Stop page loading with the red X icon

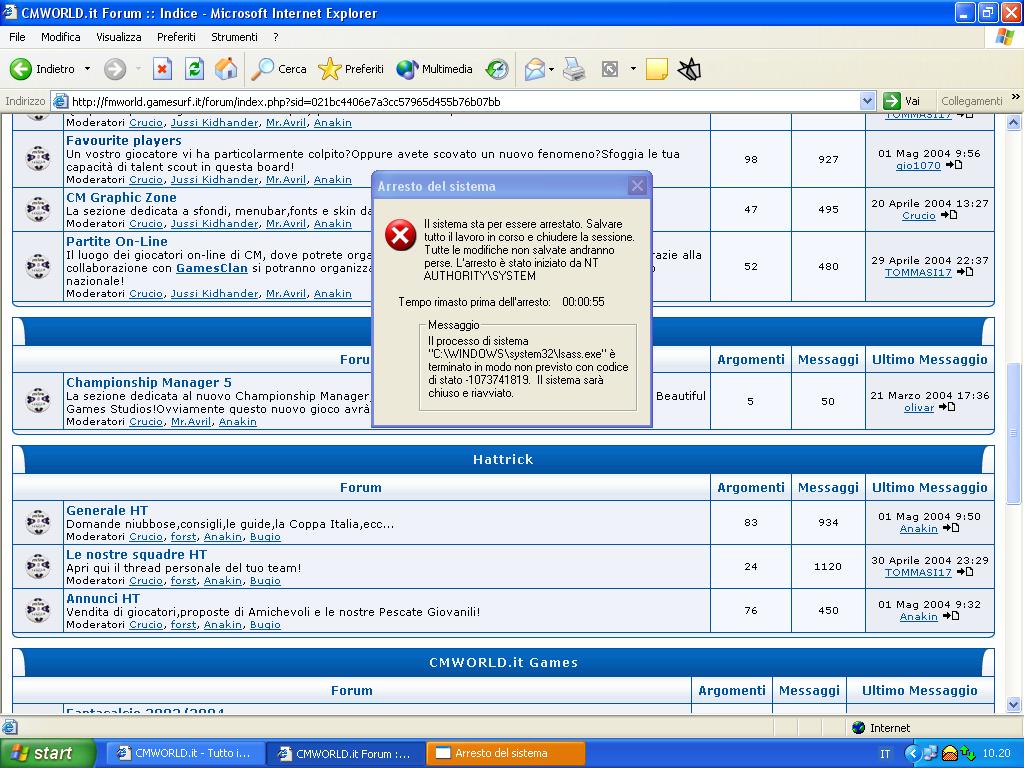[162, 69]
